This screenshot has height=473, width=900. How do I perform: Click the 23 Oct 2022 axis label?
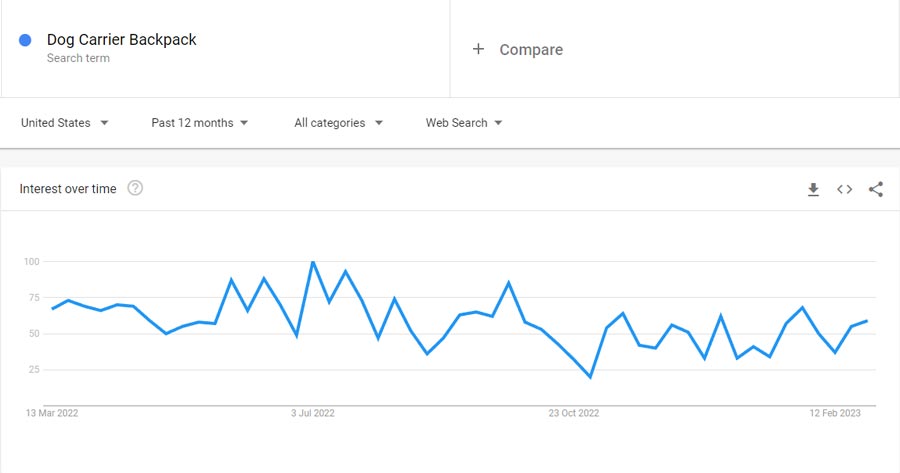575,412
